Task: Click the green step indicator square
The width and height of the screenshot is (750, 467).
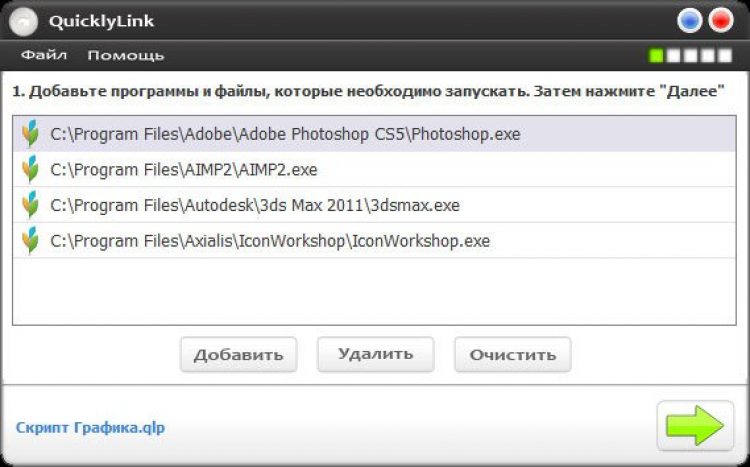Action: 656,56
